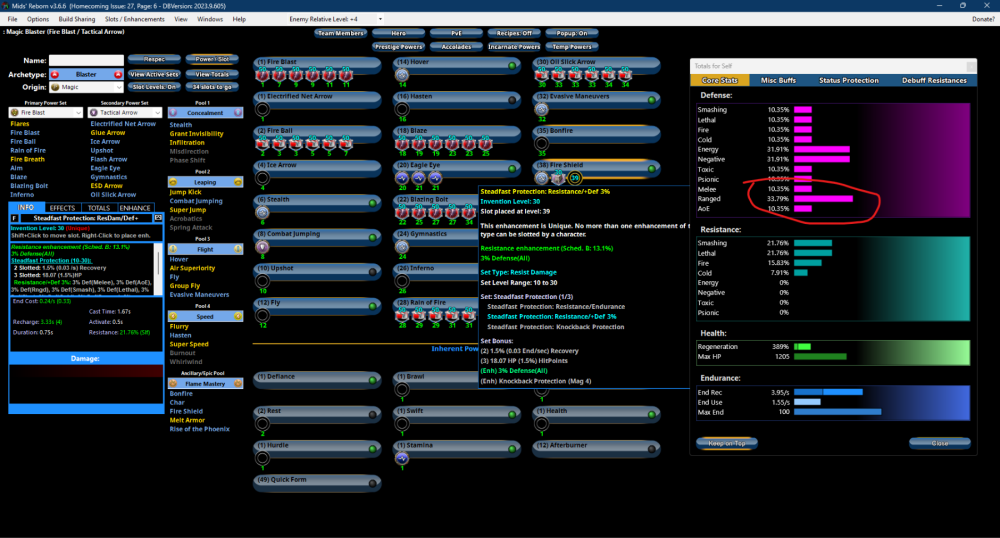Click the character Name input field

[x=86, y=60]
